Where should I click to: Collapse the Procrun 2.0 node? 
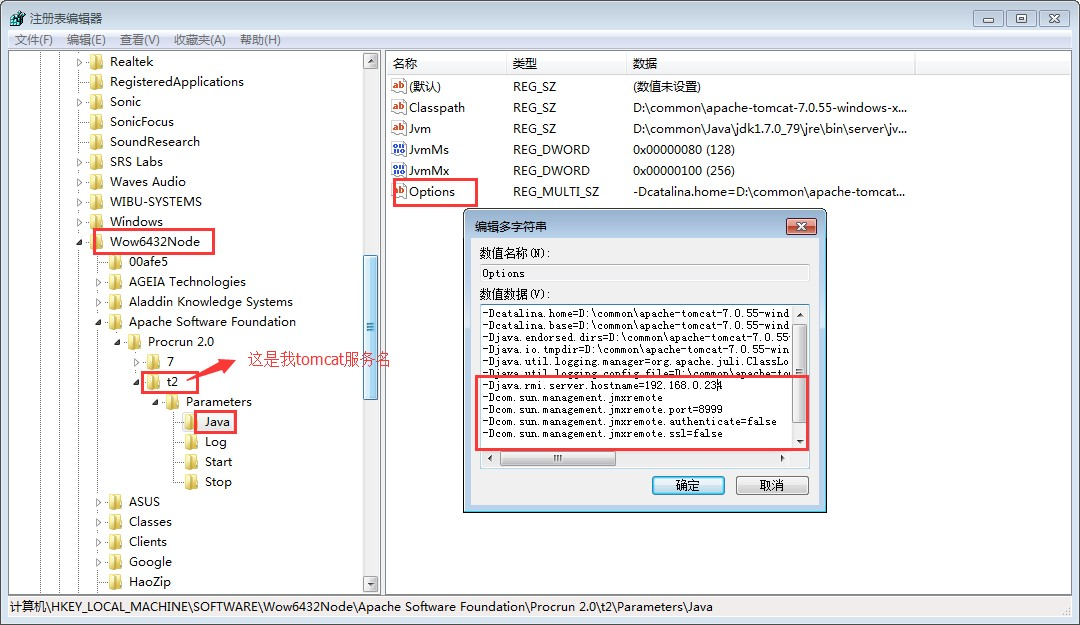117,342
